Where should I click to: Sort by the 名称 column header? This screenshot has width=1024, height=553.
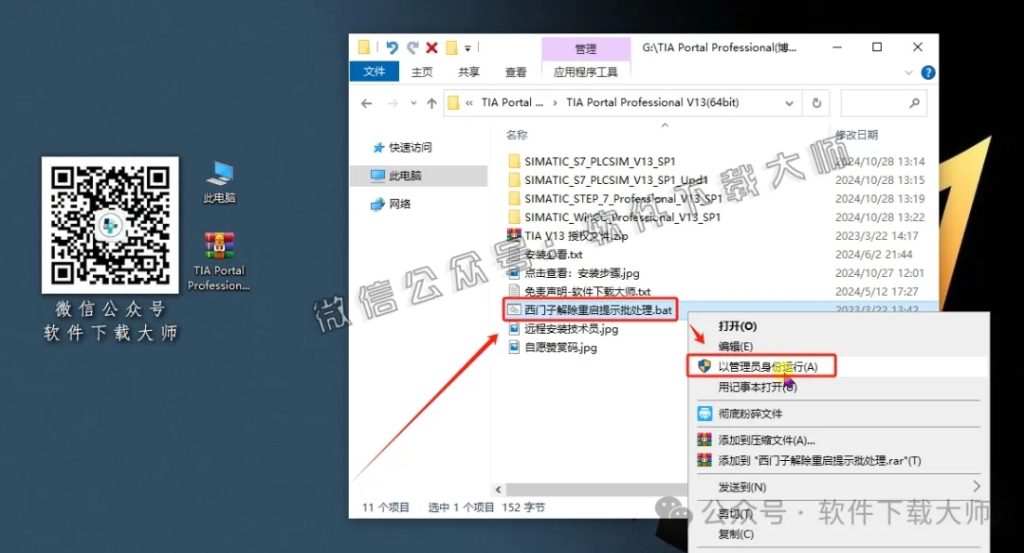pos(517,134)
